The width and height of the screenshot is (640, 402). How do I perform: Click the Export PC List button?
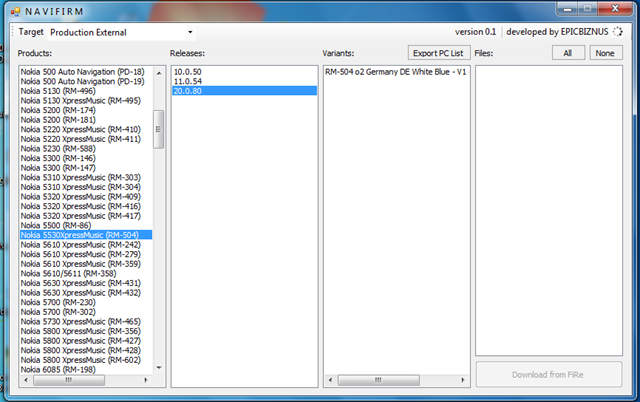coord(438,53)
